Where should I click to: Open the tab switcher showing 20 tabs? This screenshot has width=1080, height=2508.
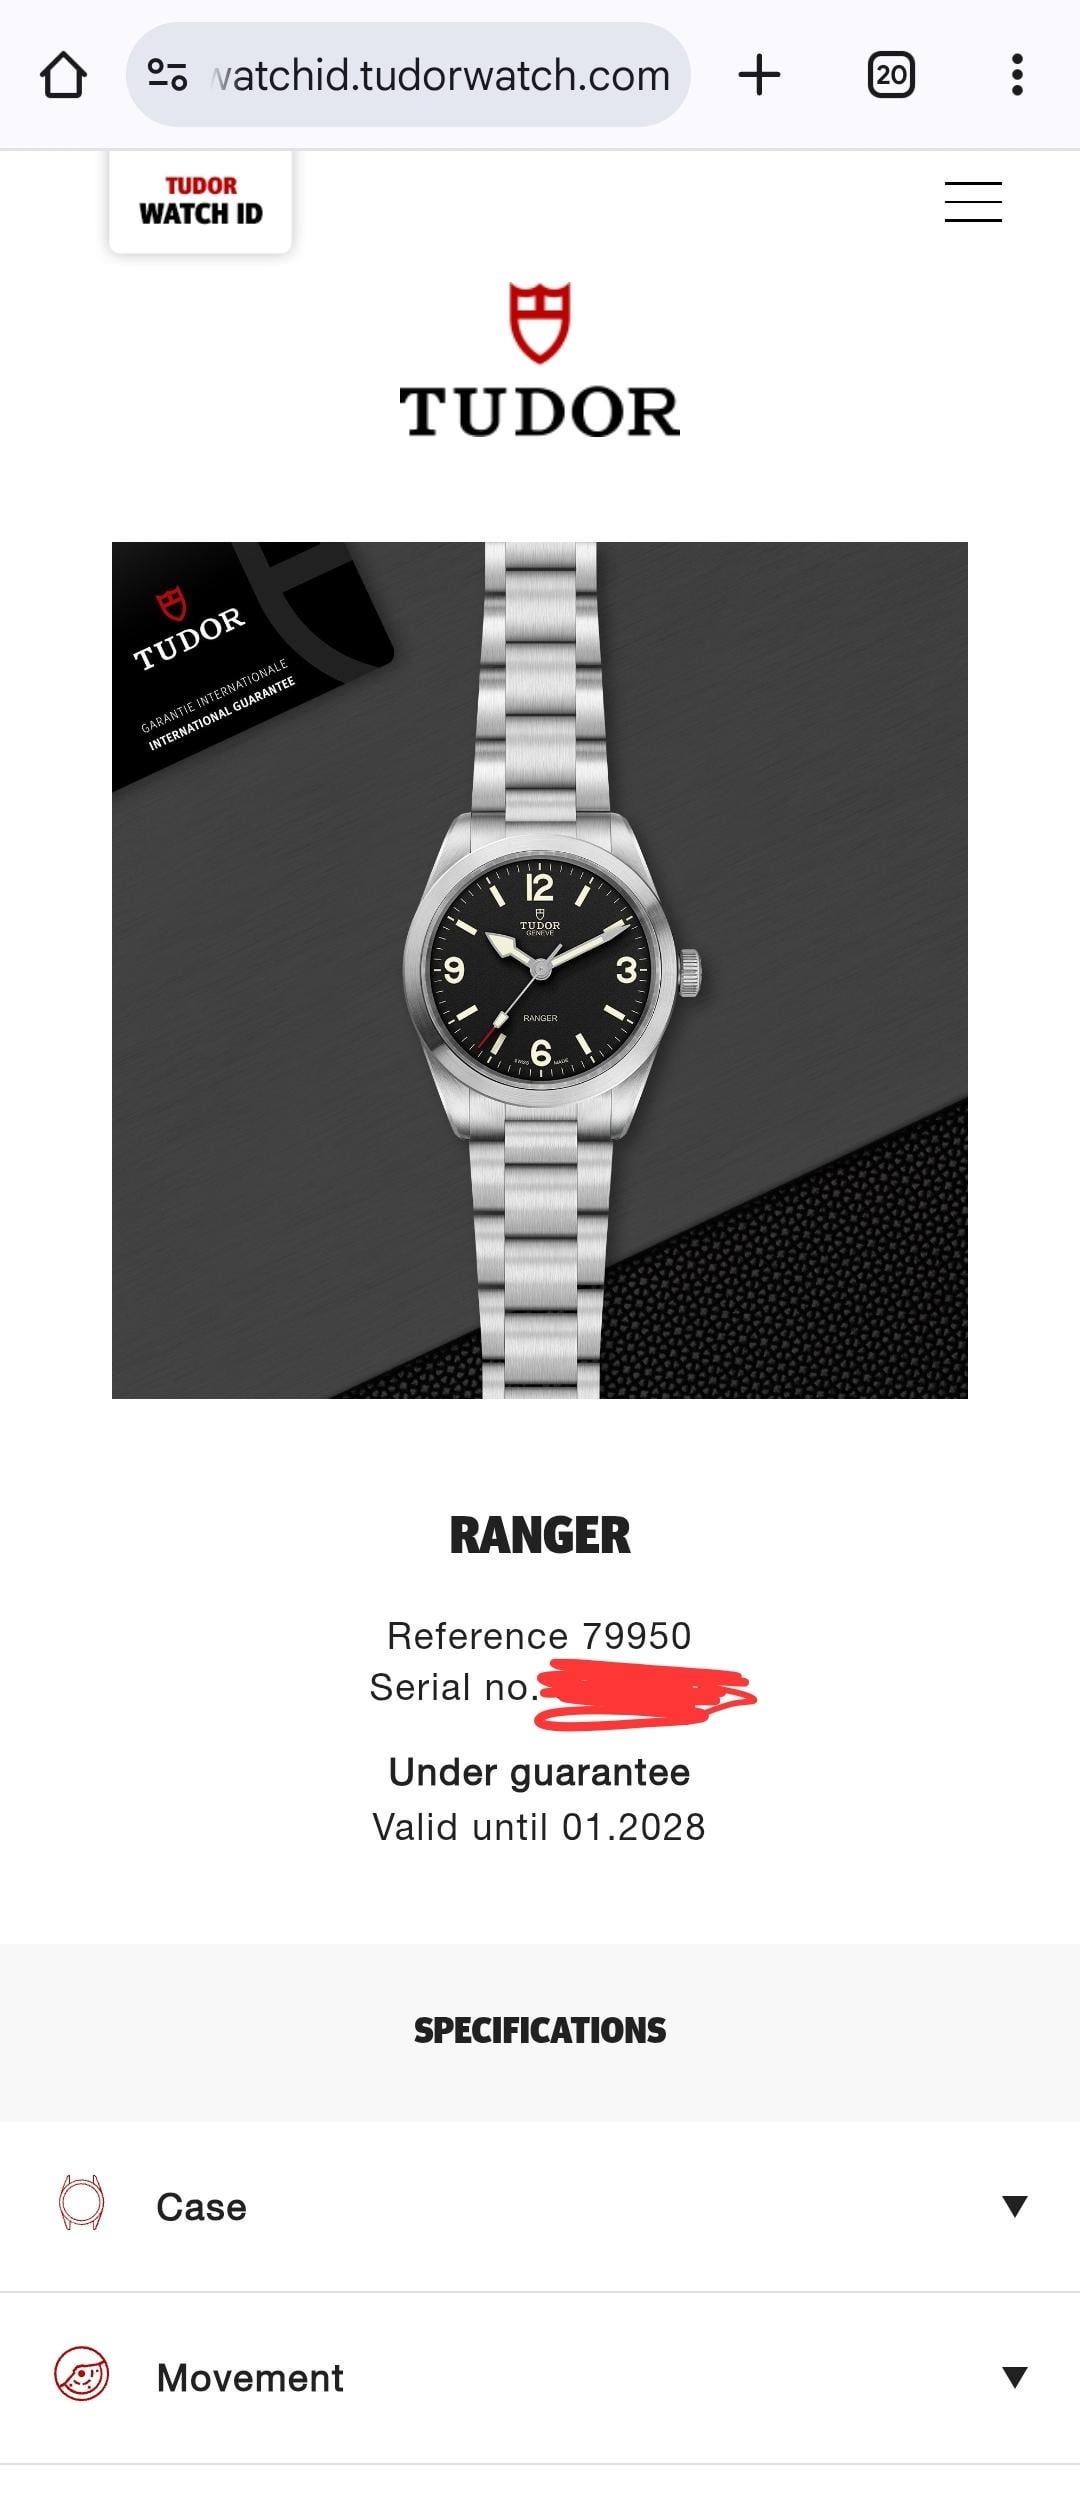click(x=891, y=75)
